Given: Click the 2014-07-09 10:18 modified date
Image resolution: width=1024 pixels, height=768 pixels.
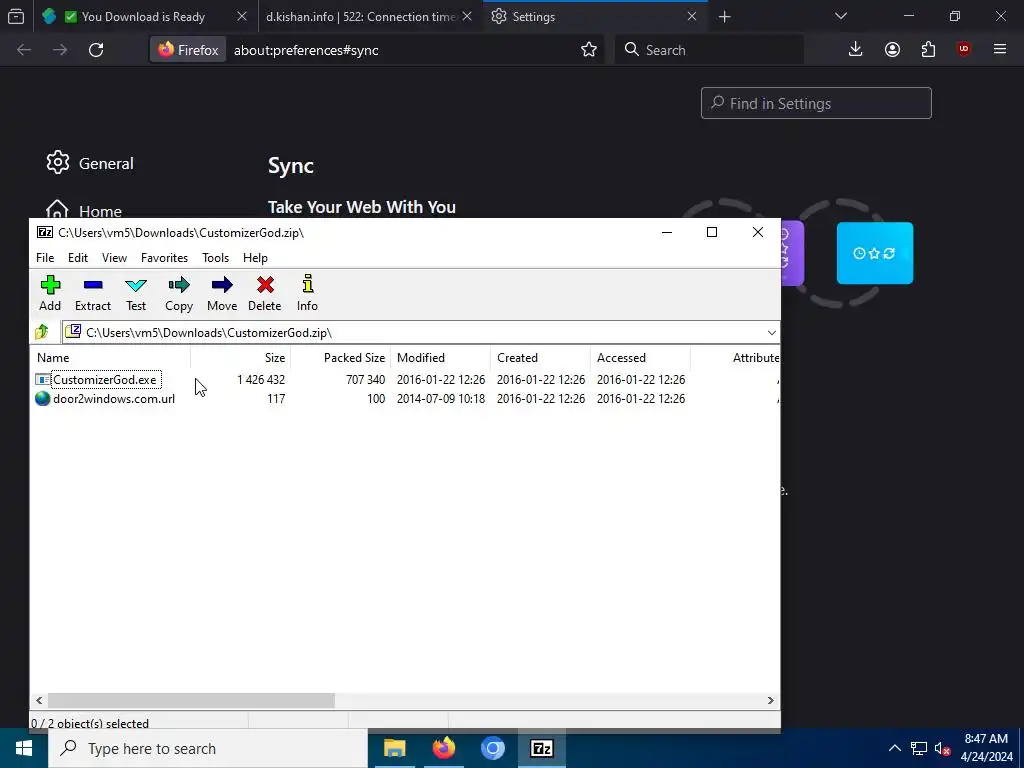Looking at the screenshot, I should (x=441, y=398).
